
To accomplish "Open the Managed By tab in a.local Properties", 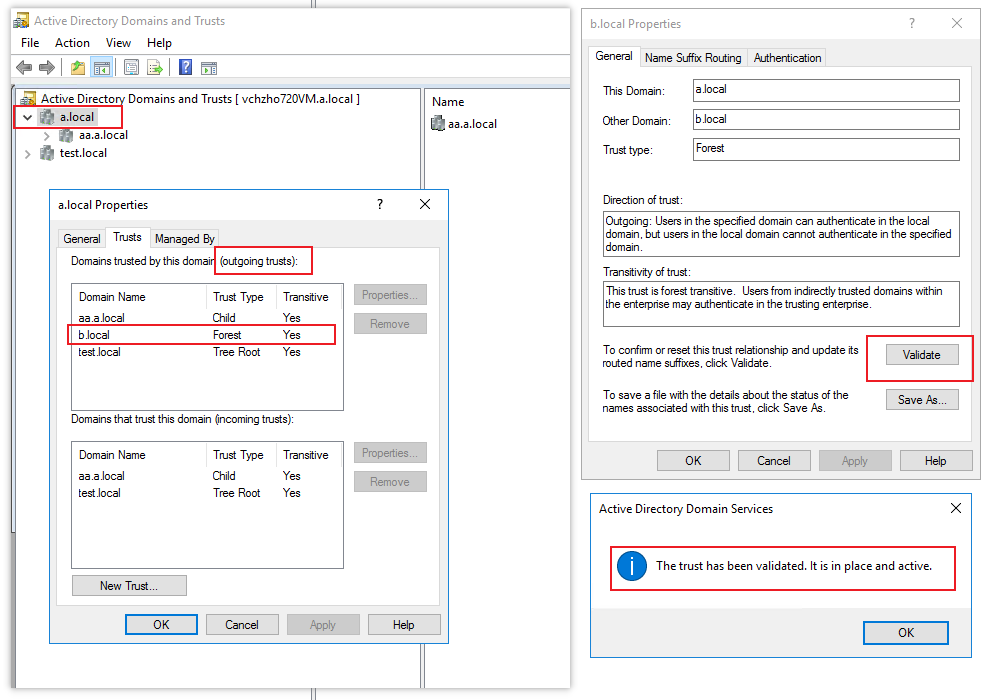I will pos(184,238).
